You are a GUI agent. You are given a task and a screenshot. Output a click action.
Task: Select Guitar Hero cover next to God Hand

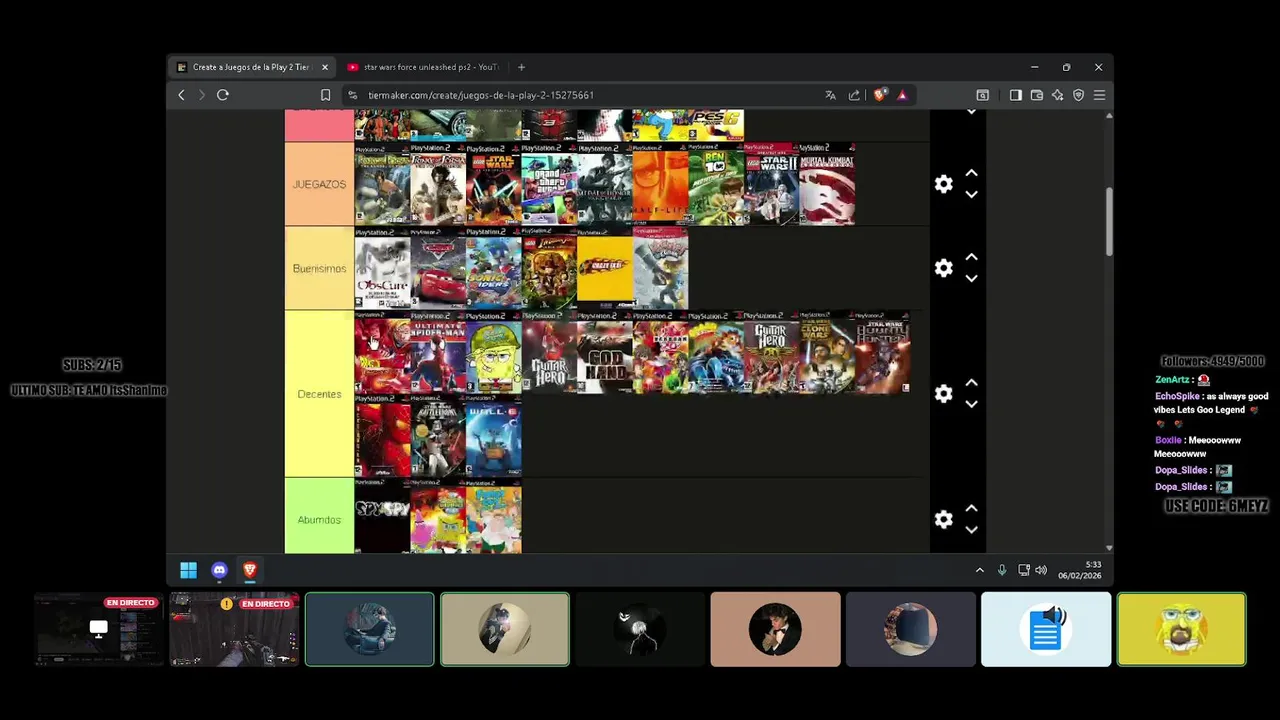coord(549,352)
